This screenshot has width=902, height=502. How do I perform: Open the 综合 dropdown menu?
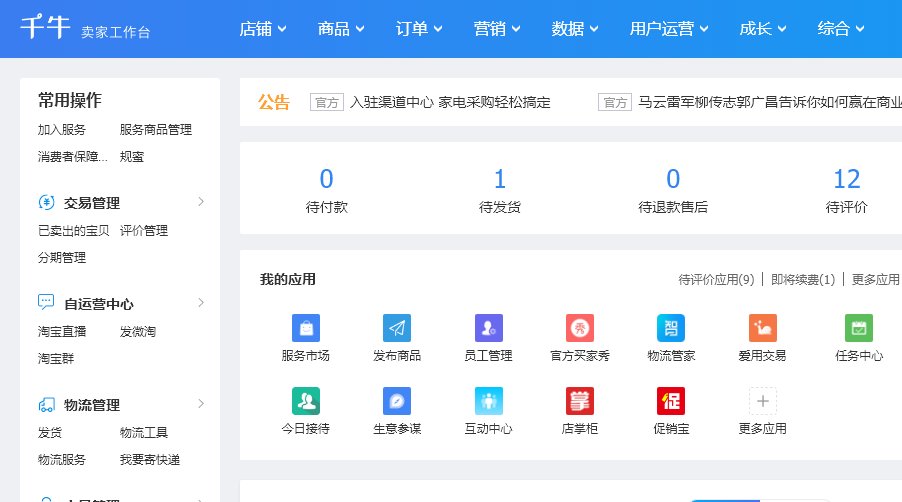click(840, 28)
